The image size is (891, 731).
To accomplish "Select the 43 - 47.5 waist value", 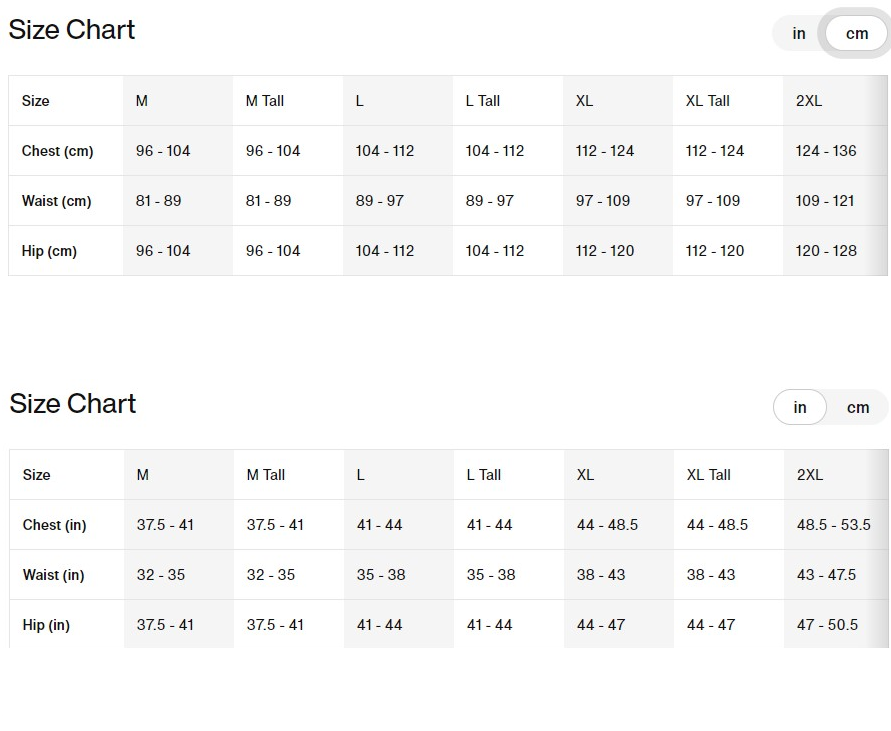I will pyautogui.click(x=826, y=575).
